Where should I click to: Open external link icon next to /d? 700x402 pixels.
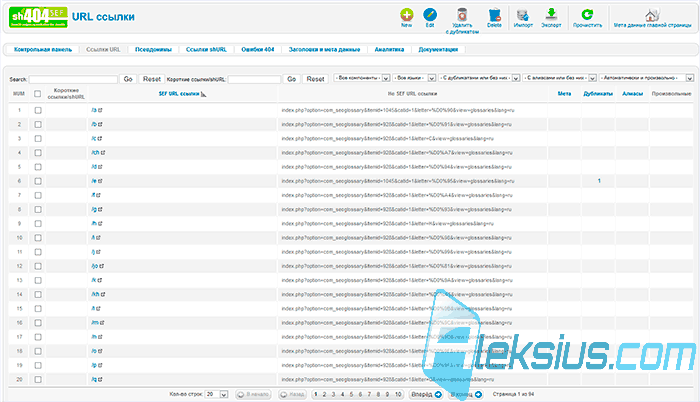coord(100,167)
